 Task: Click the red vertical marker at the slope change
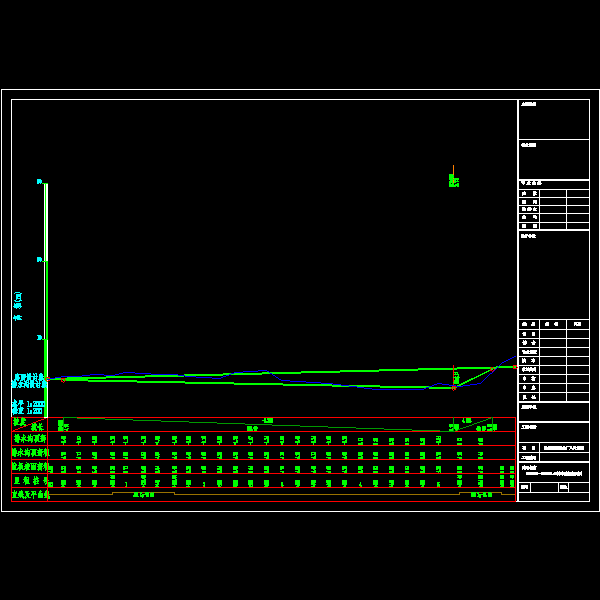tap(454, 377)
